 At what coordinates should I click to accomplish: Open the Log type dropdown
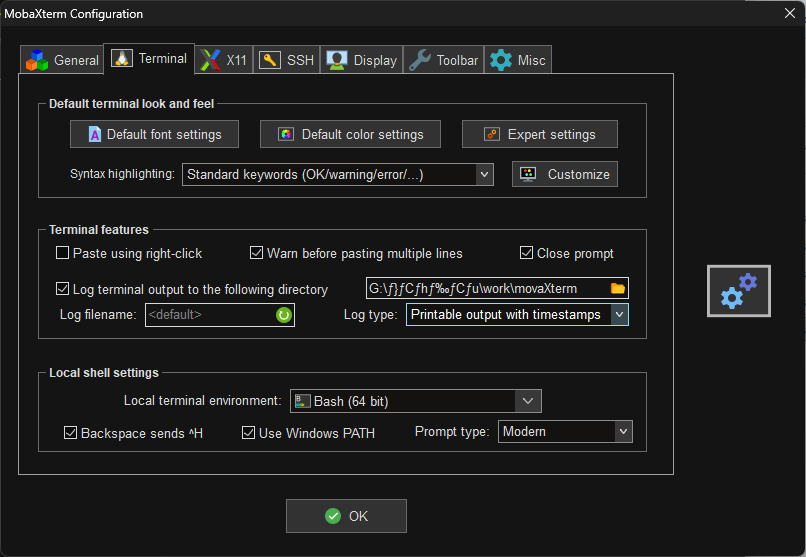[619, 314]
